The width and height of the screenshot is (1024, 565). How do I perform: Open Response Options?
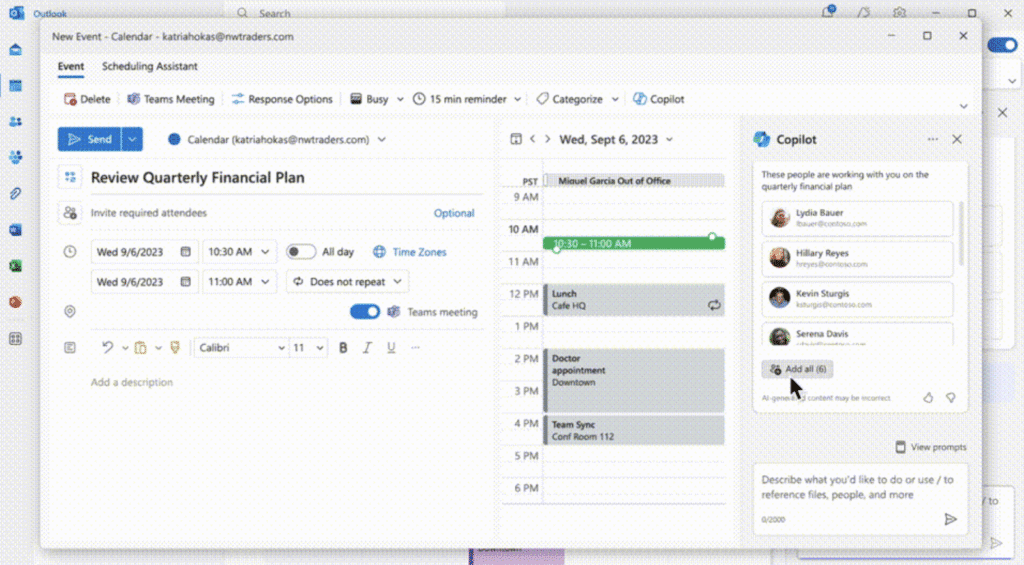pyautogui.click(x=282, y=99)
